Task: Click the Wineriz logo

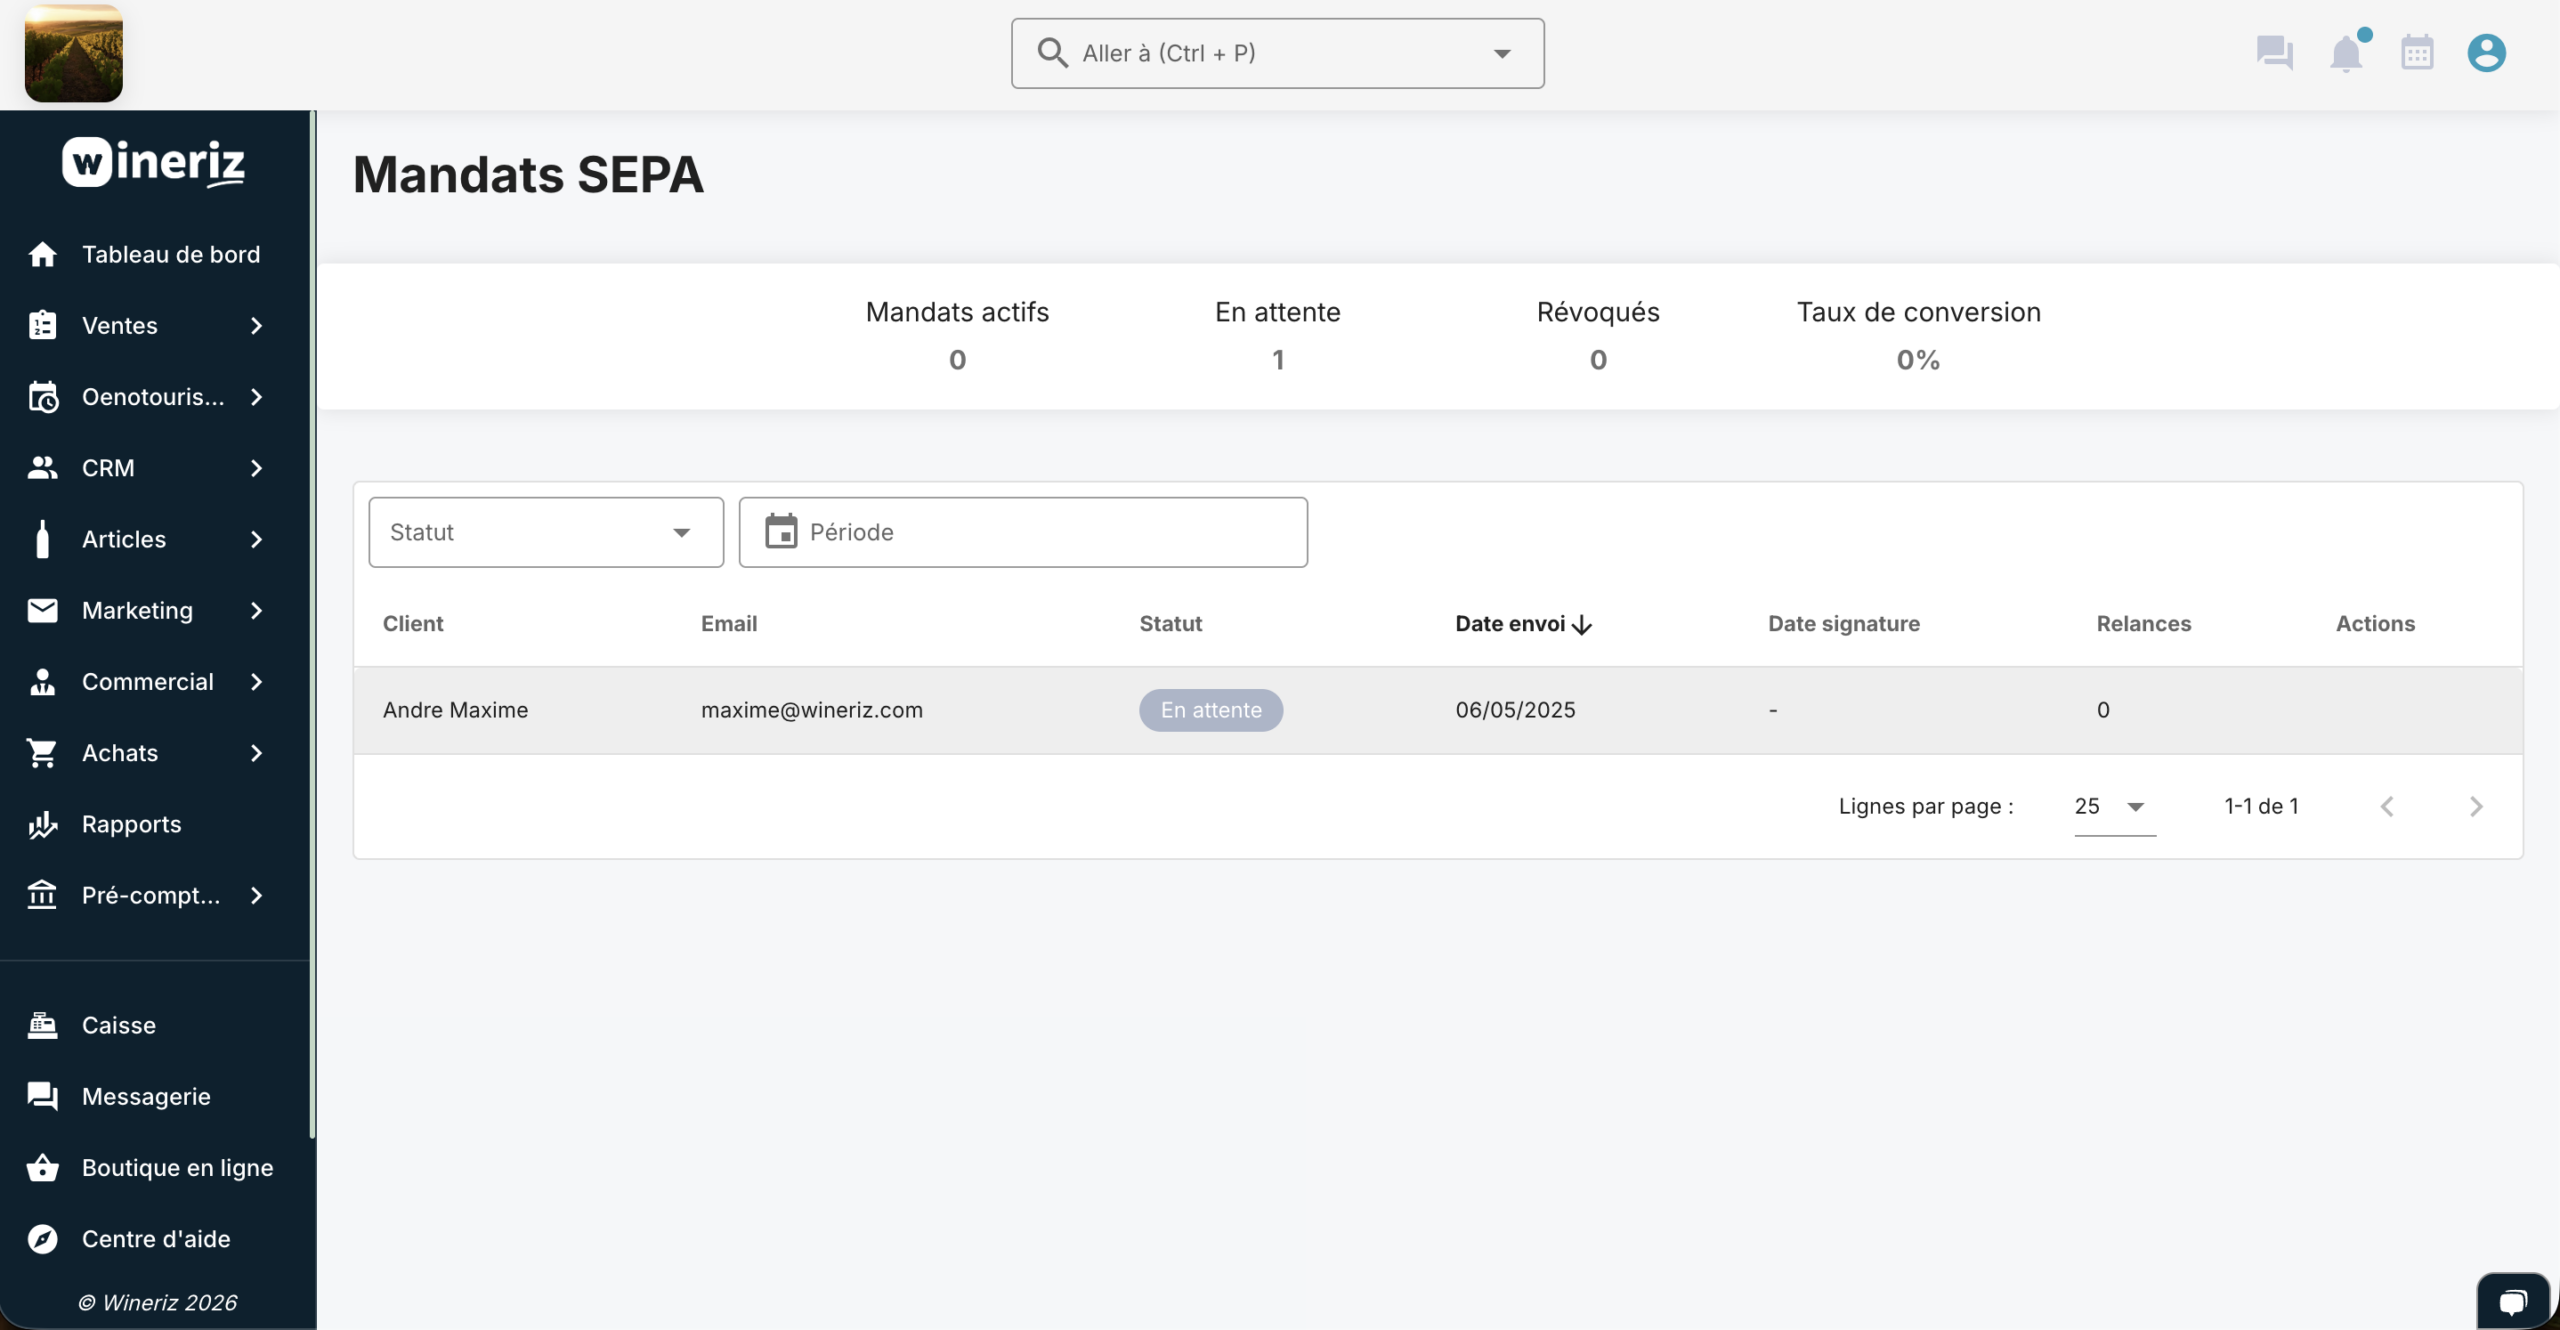Action: pyautogui.click(x=151, y=162)
